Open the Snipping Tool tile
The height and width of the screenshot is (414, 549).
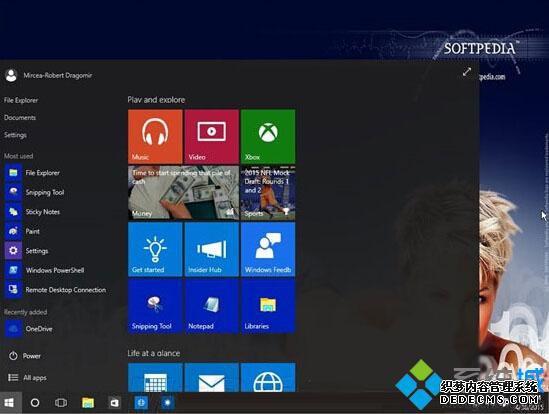click(x=155, y=306)
